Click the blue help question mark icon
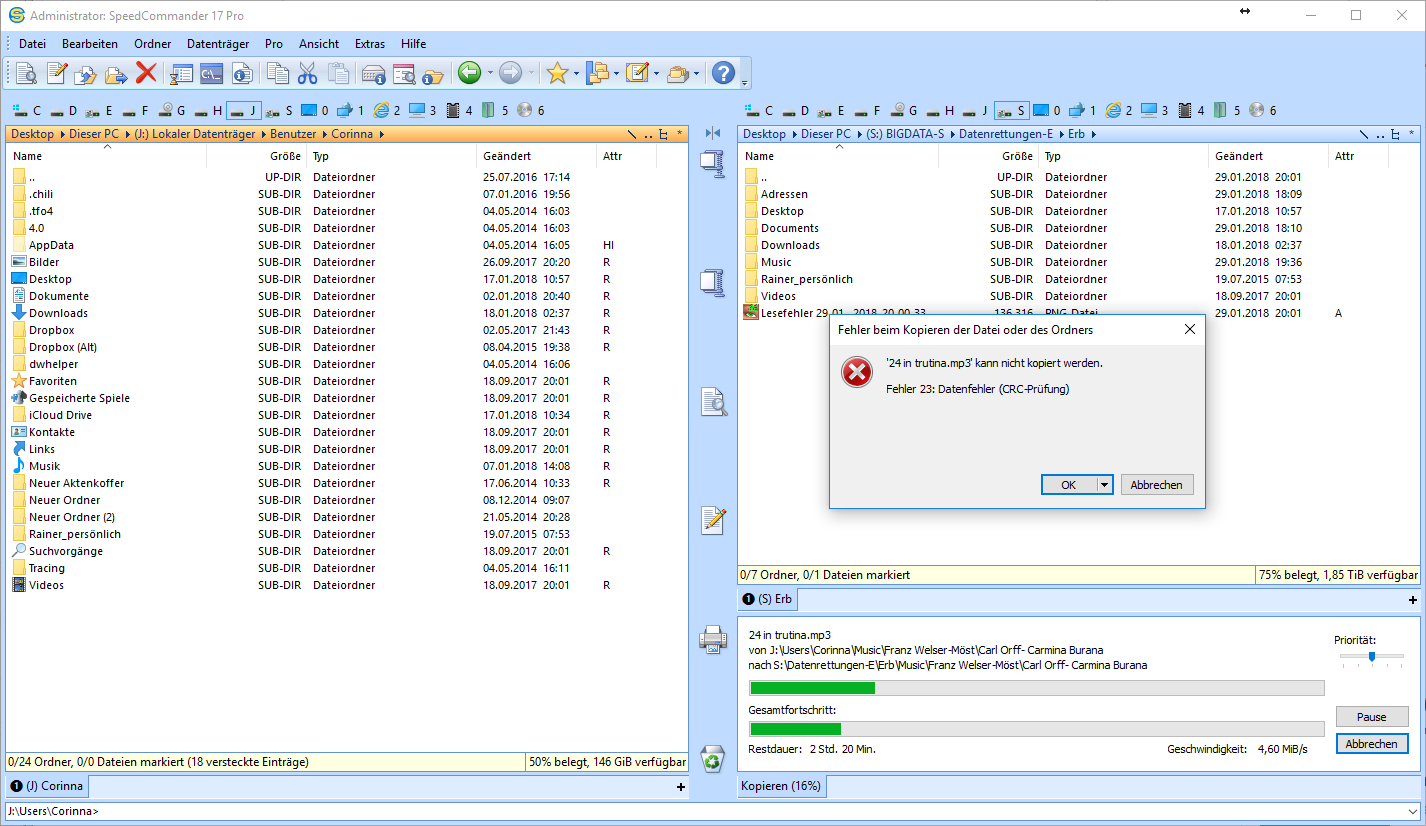This screenshot has width=1426, height=826. [x=722, y=73]
